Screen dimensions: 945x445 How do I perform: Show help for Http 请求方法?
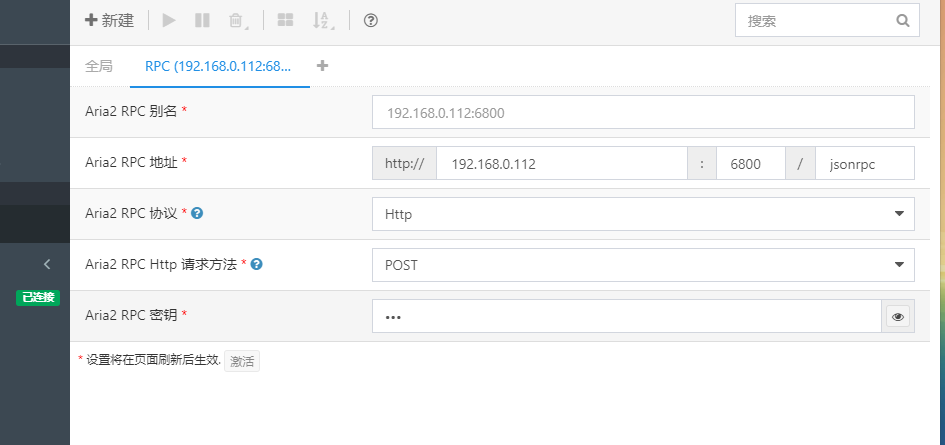[256, 264]
